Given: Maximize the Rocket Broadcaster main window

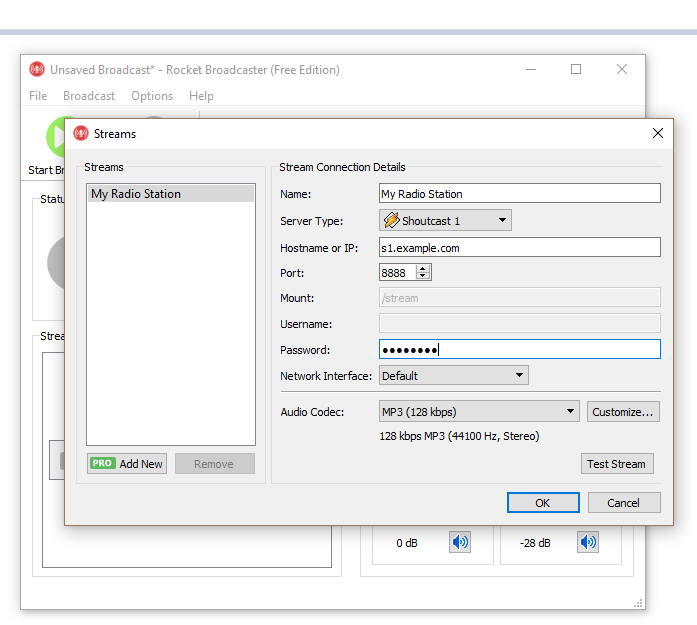Looking at the screenshot, I should [576, 69].
